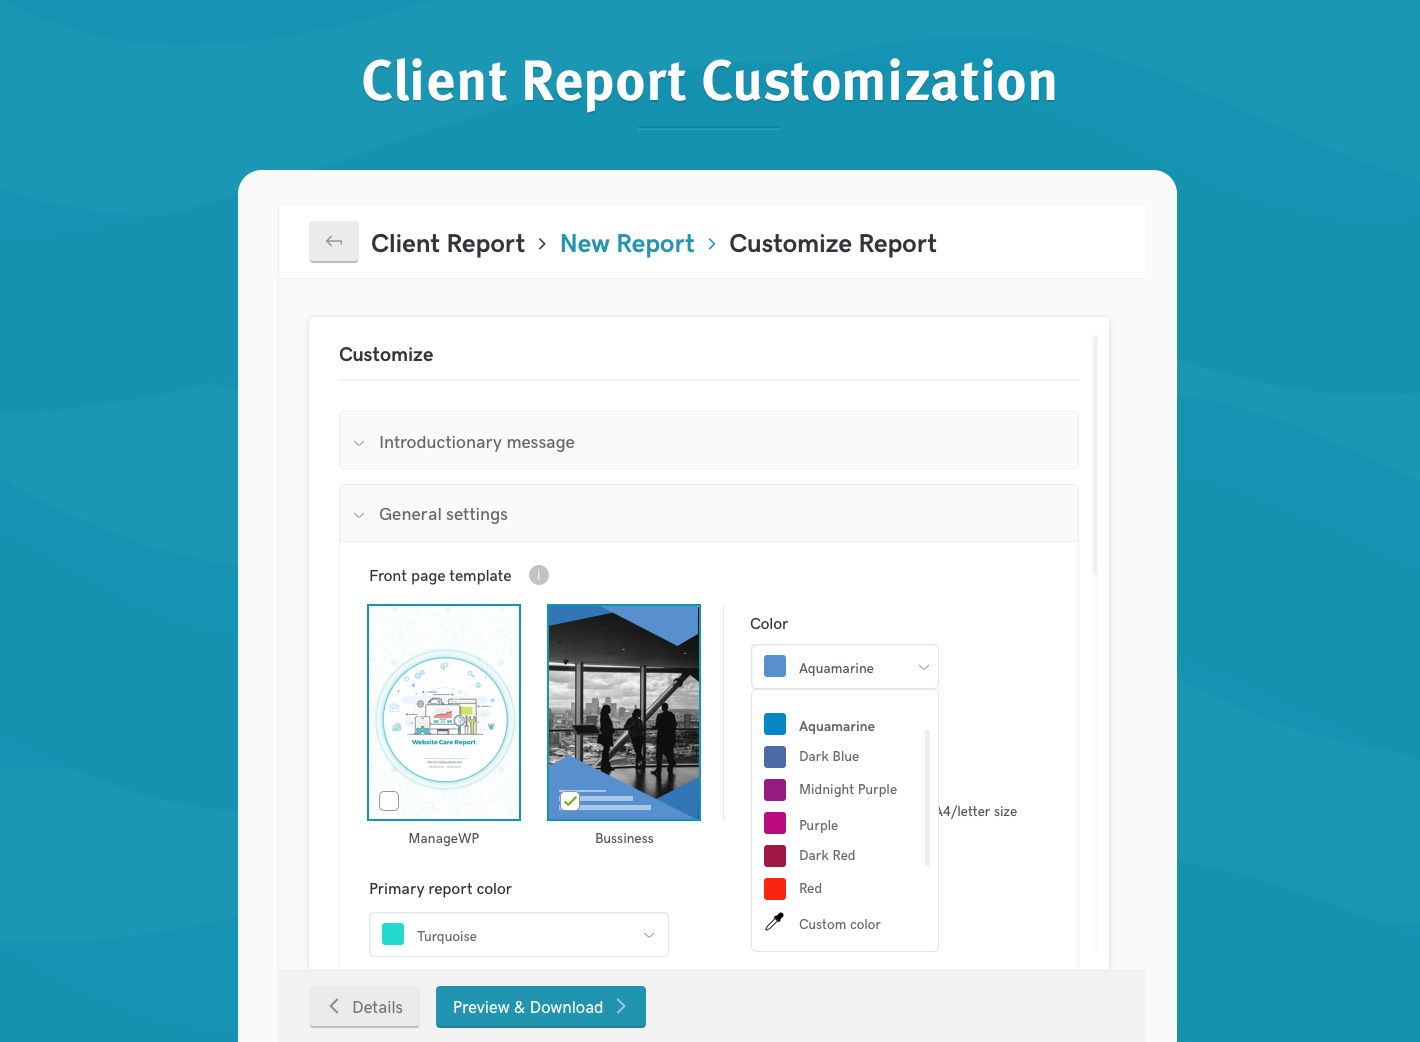Select the Custom color eyedropper icon
This screenshot has width=1420, height=1042.
(774, 923)
